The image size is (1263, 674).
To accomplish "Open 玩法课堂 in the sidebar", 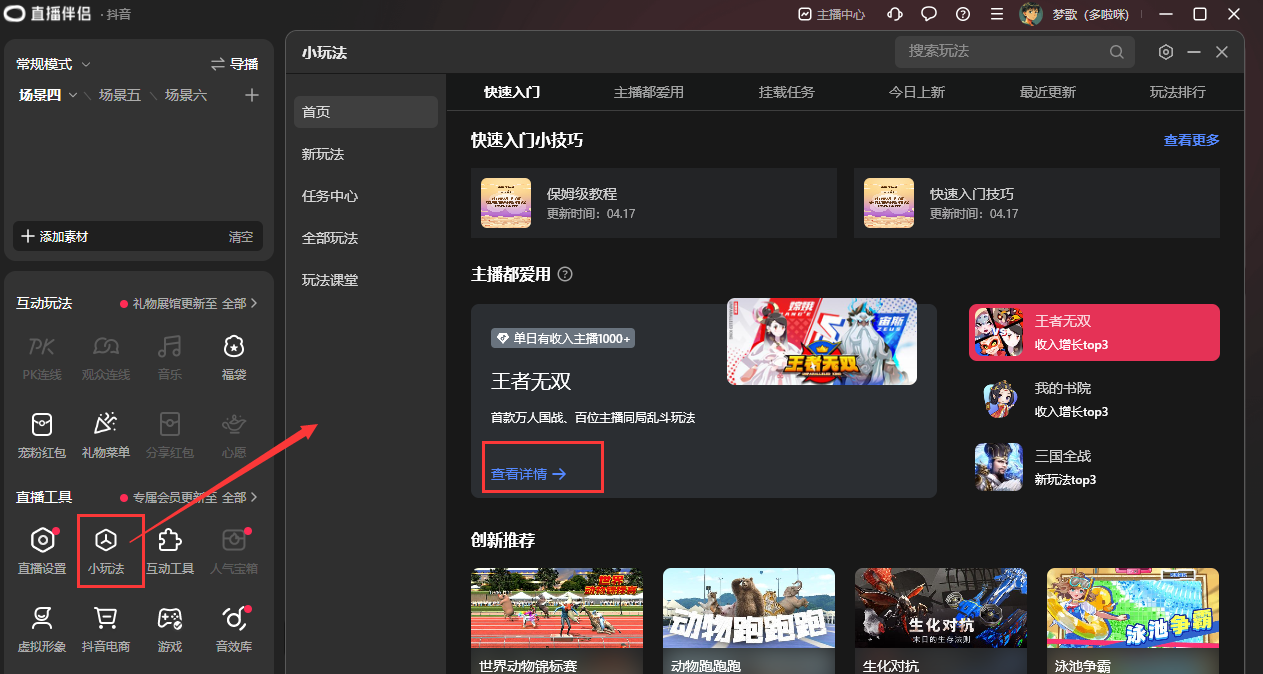I will (328, 279).
